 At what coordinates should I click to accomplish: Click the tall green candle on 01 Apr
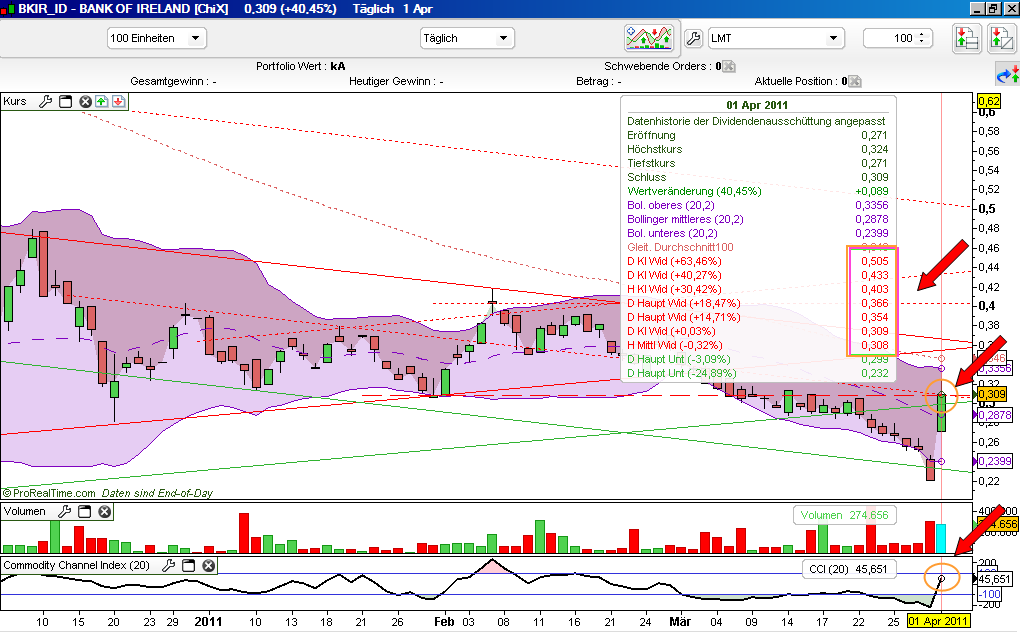tap(941, 412)
